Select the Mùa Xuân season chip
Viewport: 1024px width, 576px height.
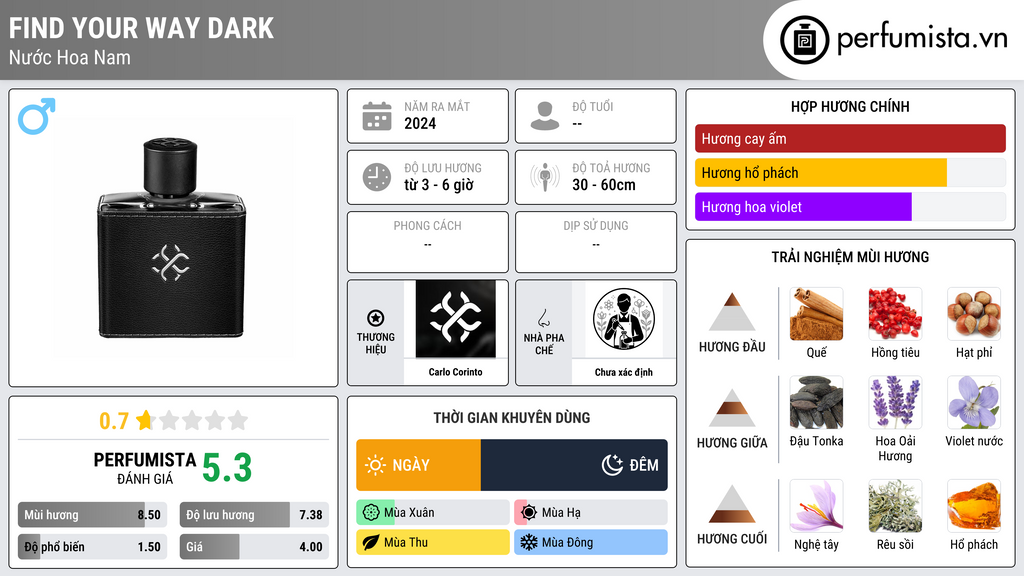433,513
